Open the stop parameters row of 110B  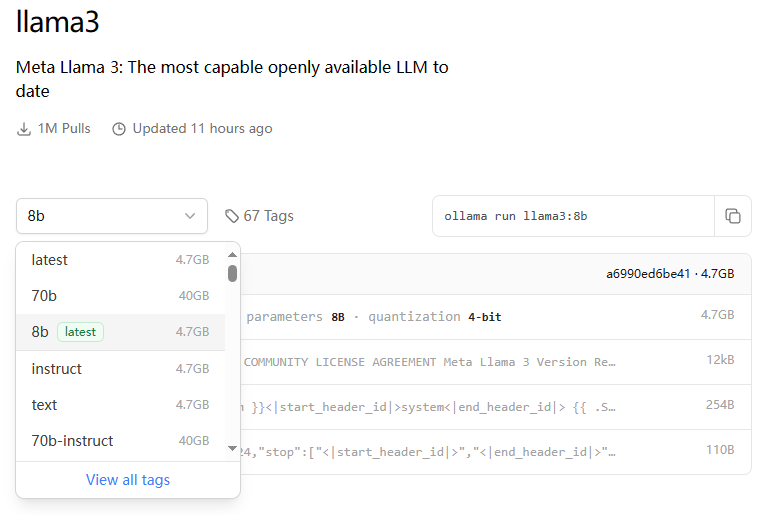coord(496,452)
